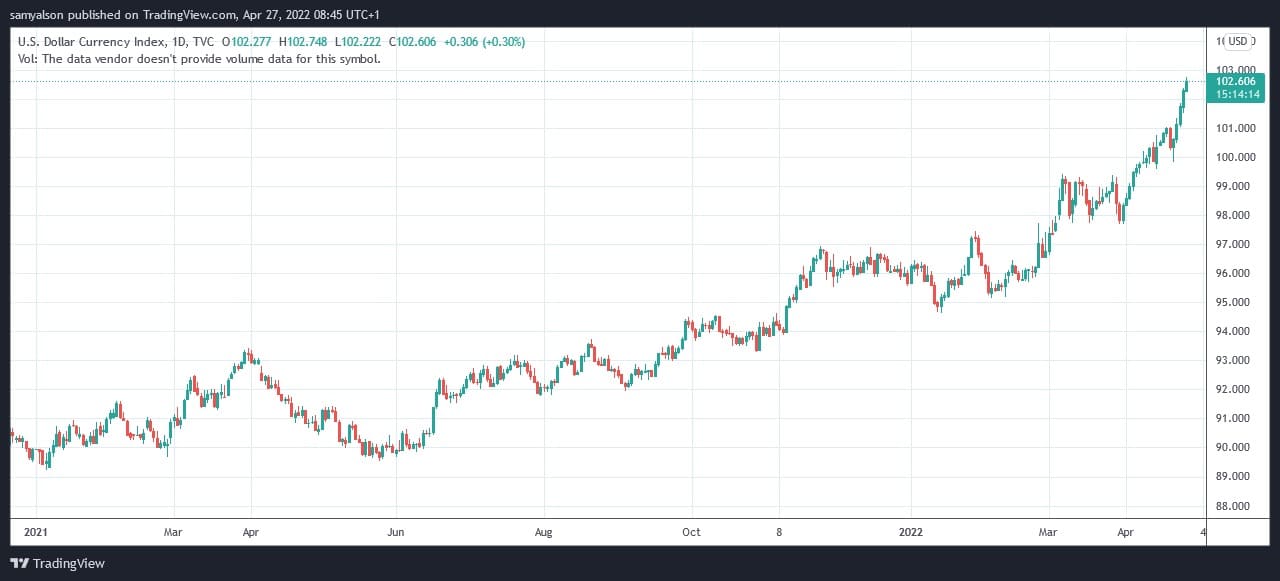
Task: Click the 98.000 price axis label
Action: (x=1235, y=215)
